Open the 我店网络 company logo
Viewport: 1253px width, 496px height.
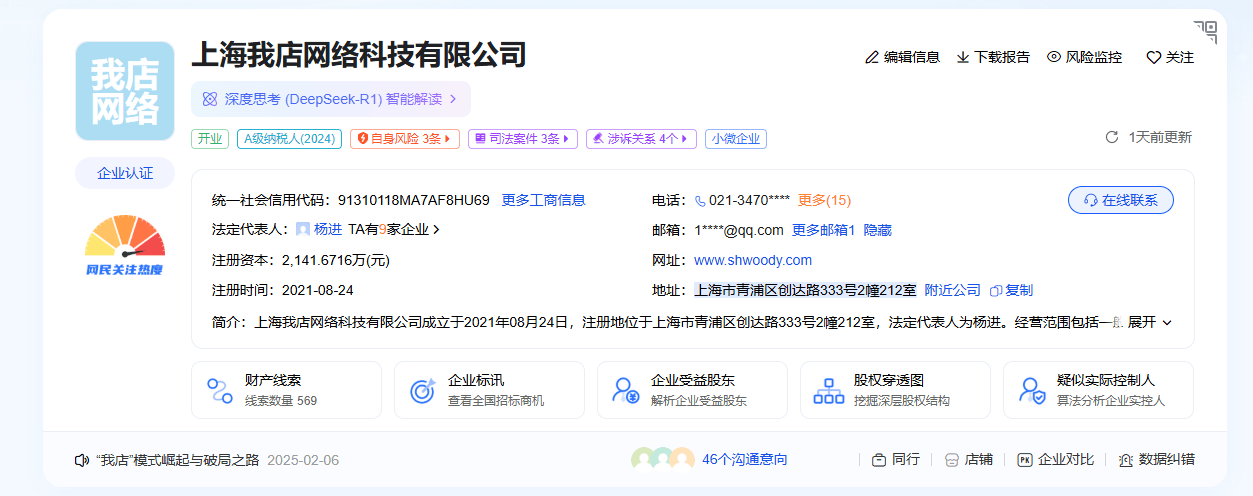click(125, 91)
